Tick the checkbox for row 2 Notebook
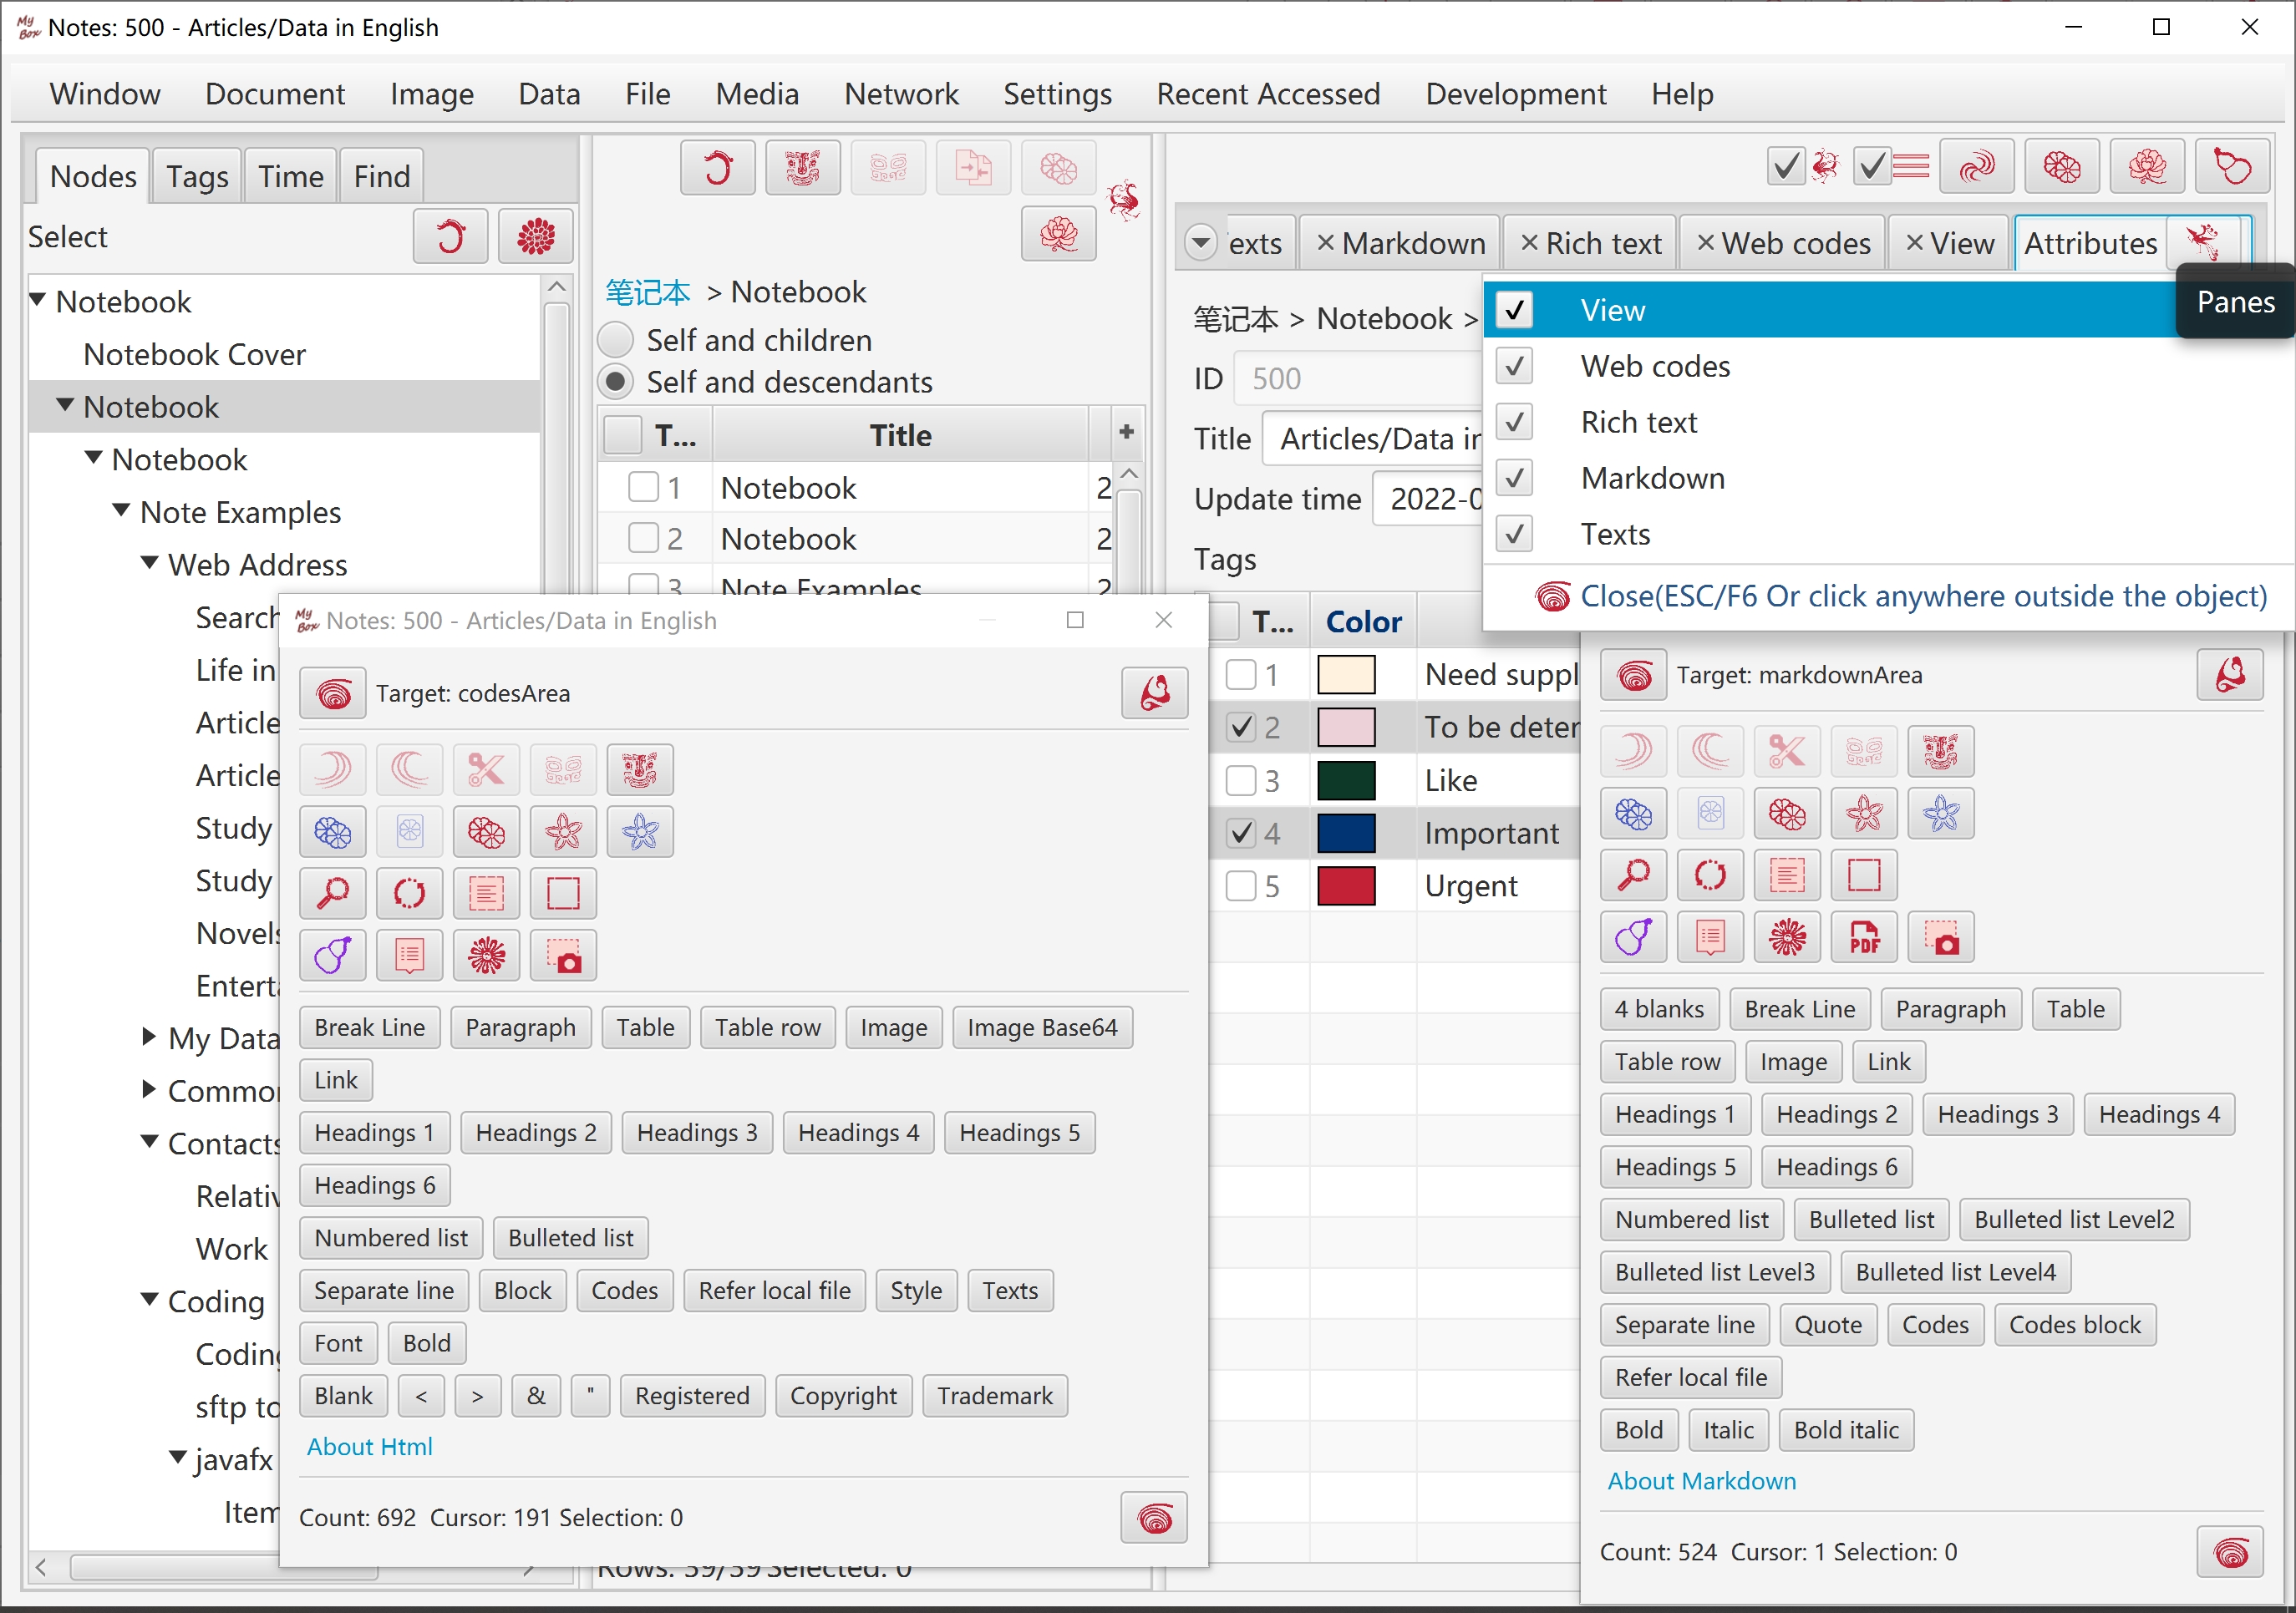2296x1613 pixels. 643,538
